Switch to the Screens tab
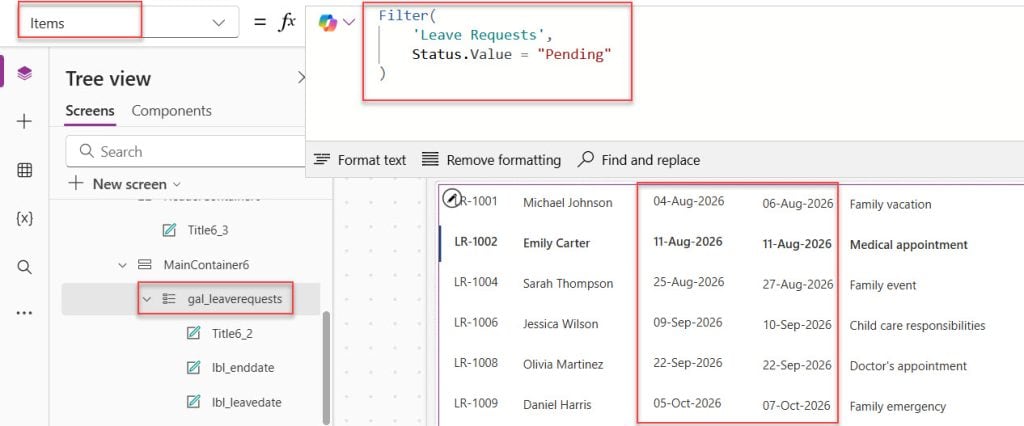This screenshot has width=1024, height=426. pyautogui.click(x=90, y=111)
